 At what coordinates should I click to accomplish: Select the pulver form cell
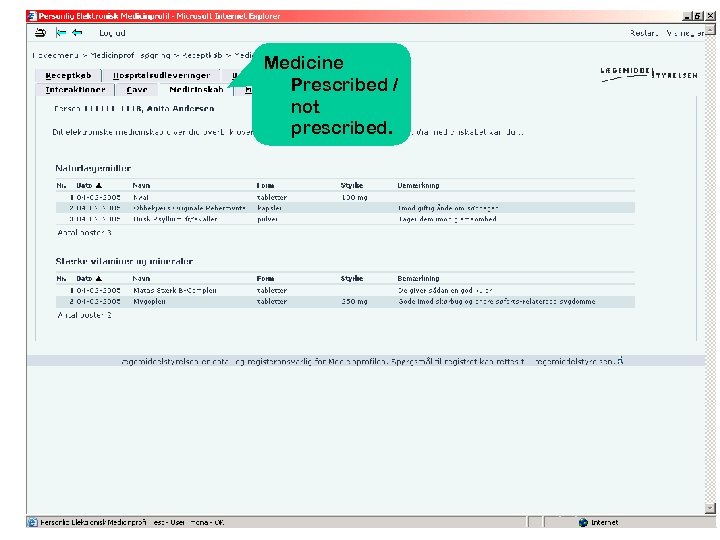(267, 219)
